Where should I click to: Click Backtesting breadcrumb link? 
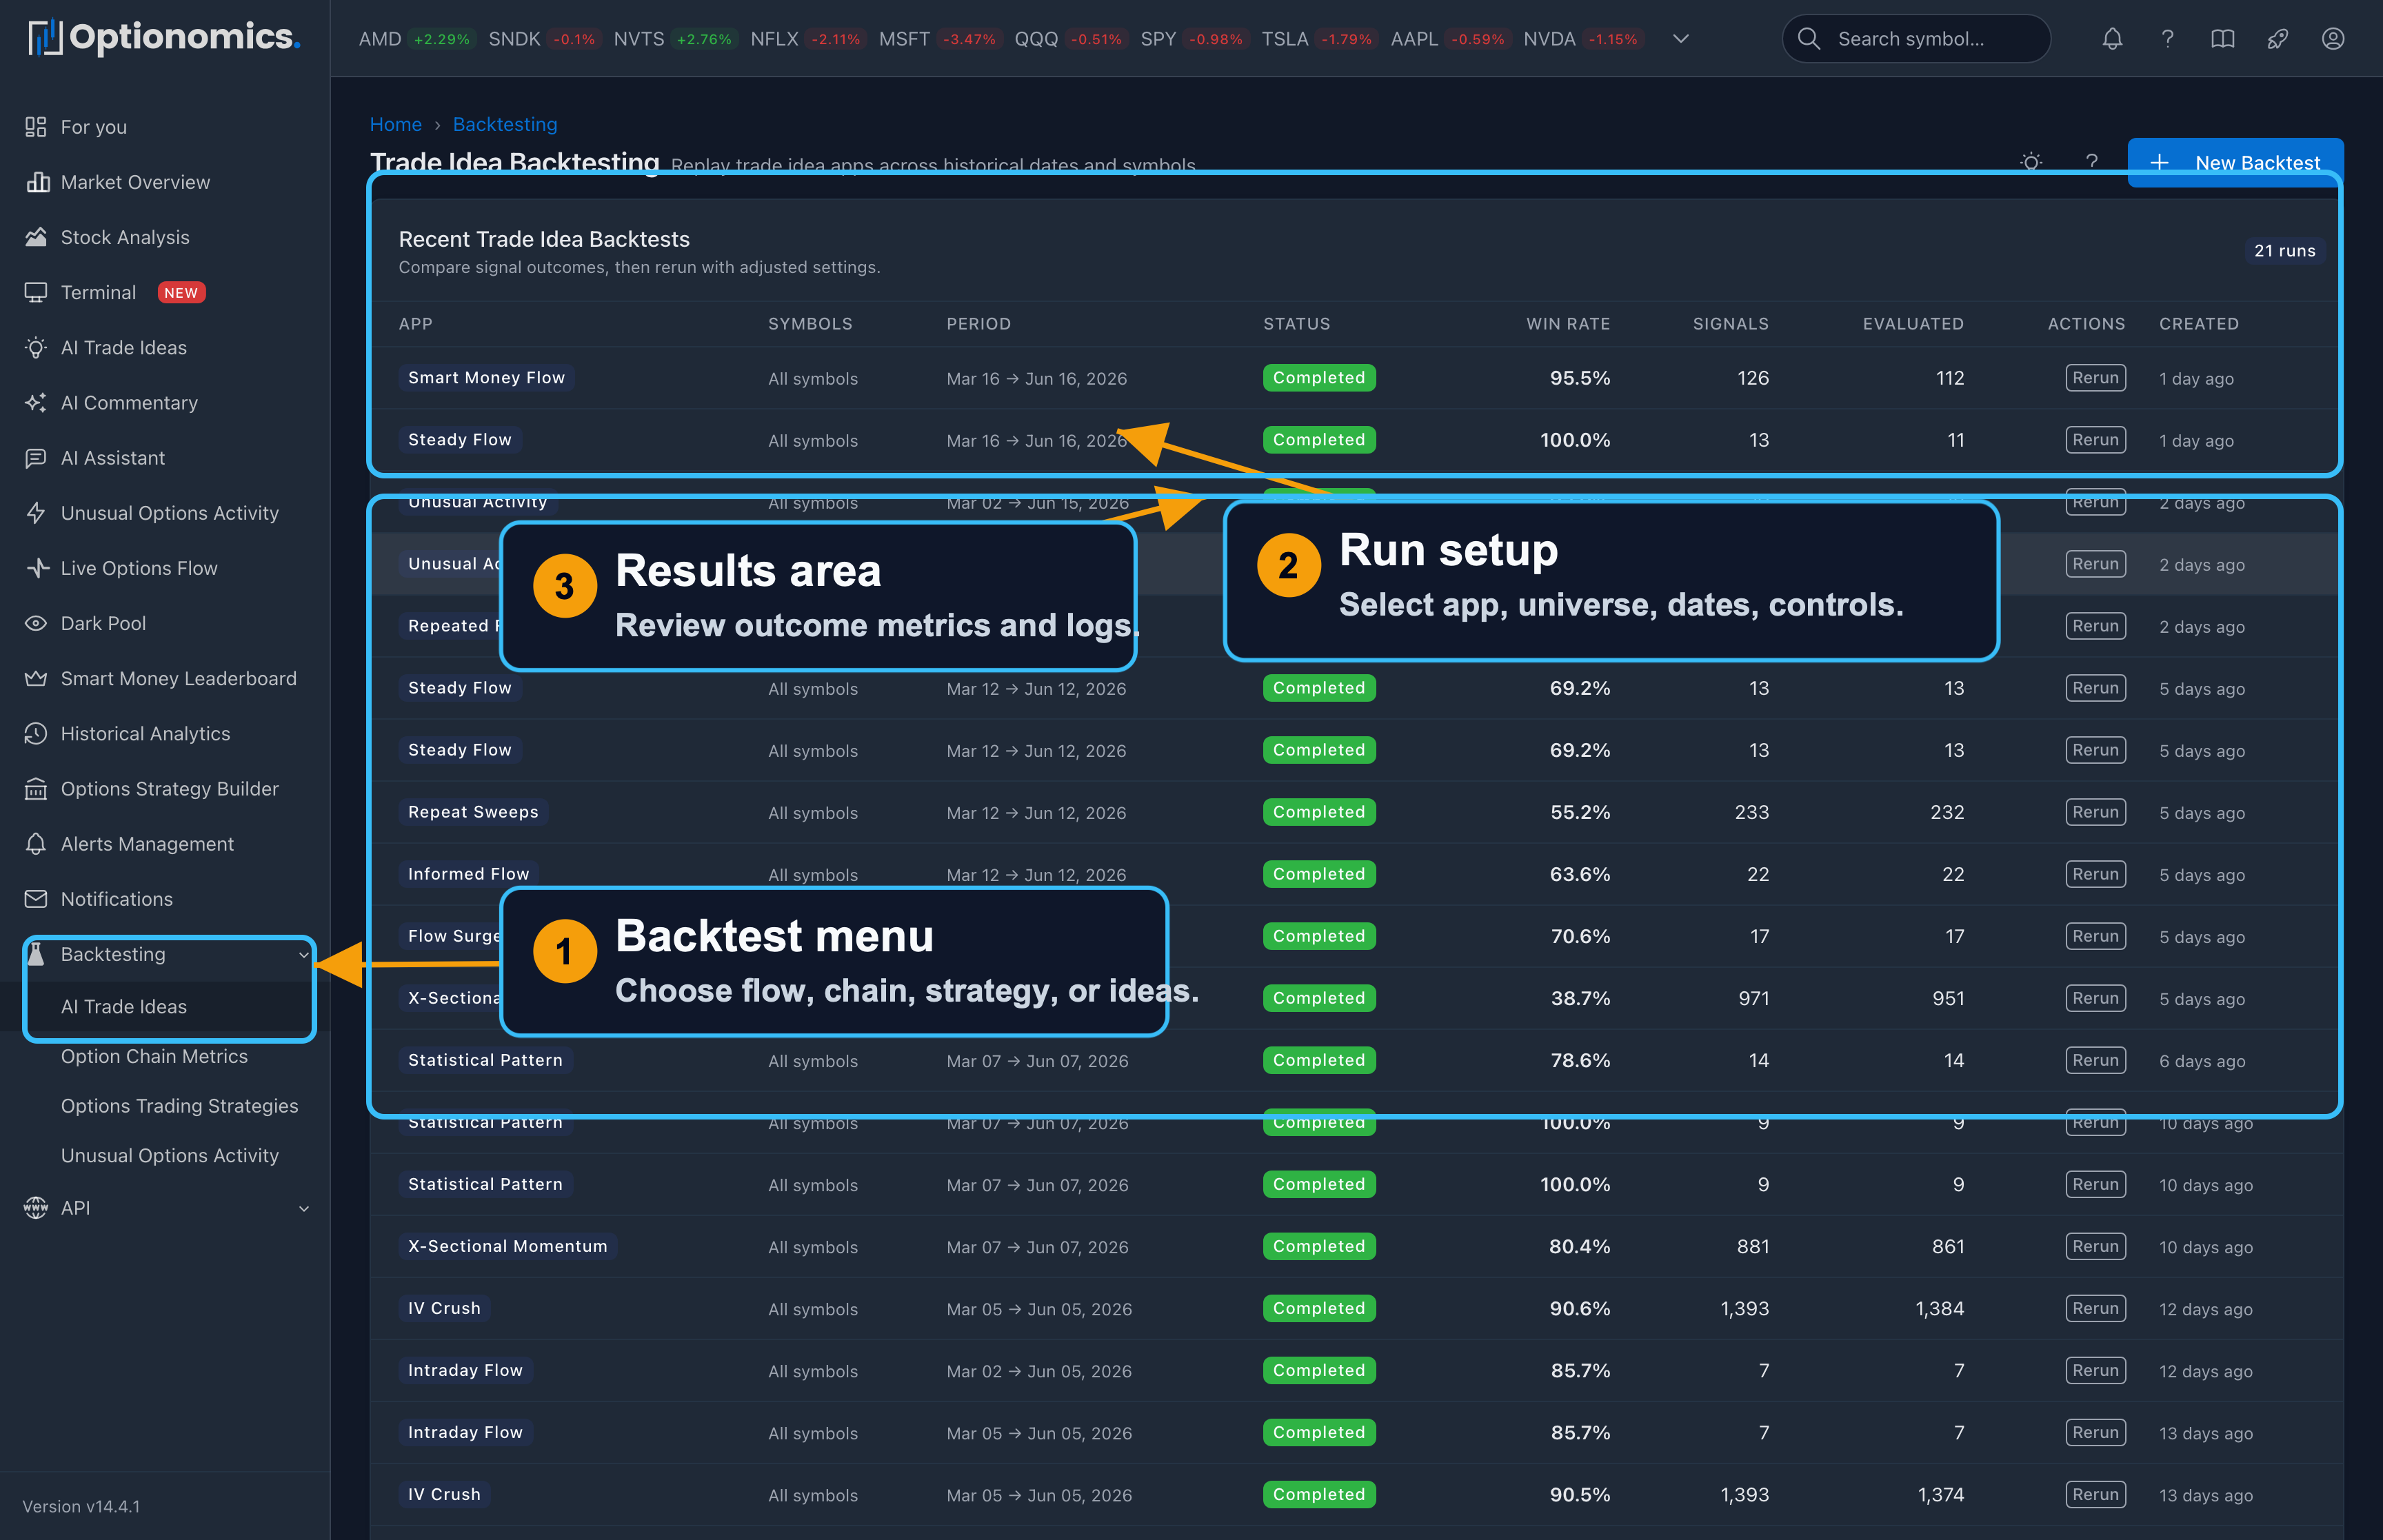point(505,124)
